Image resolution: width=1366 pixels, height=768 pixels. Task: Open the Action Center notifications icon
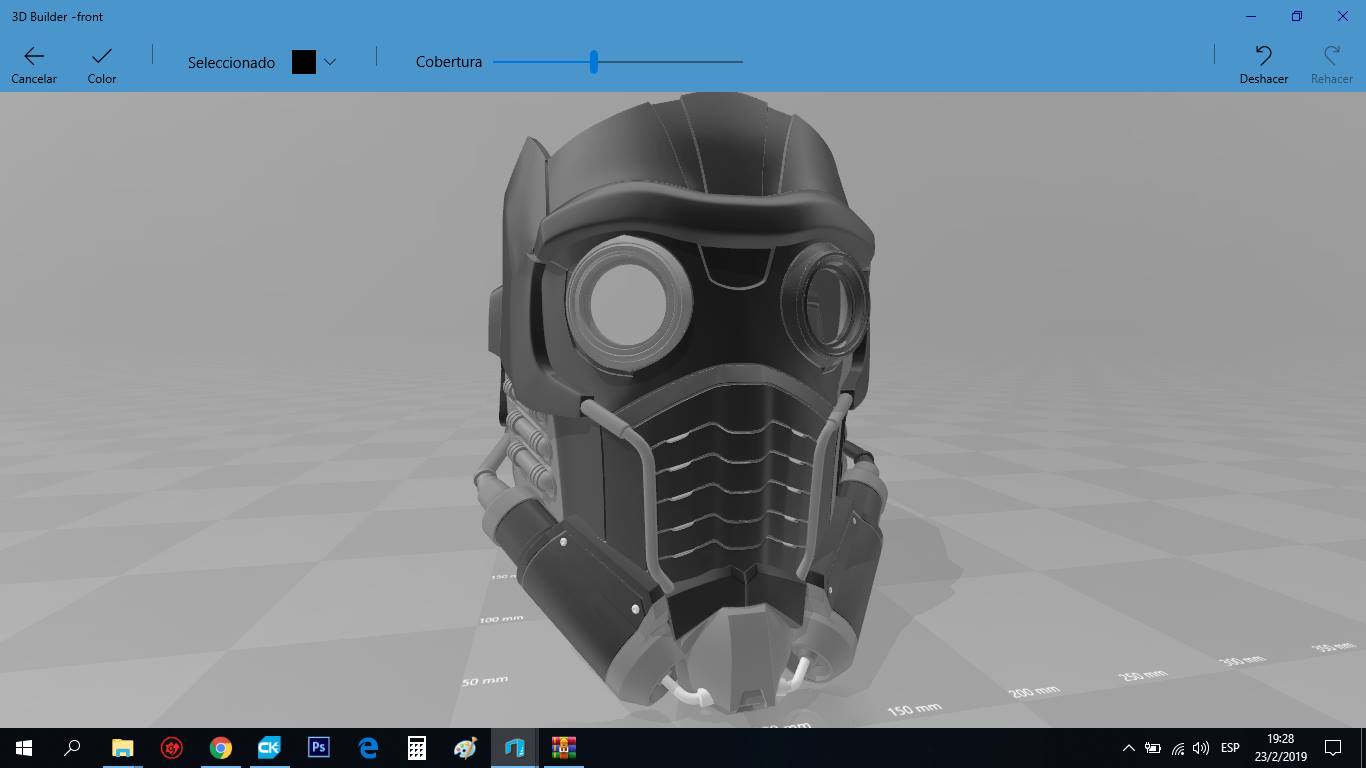pos(1333,748)
